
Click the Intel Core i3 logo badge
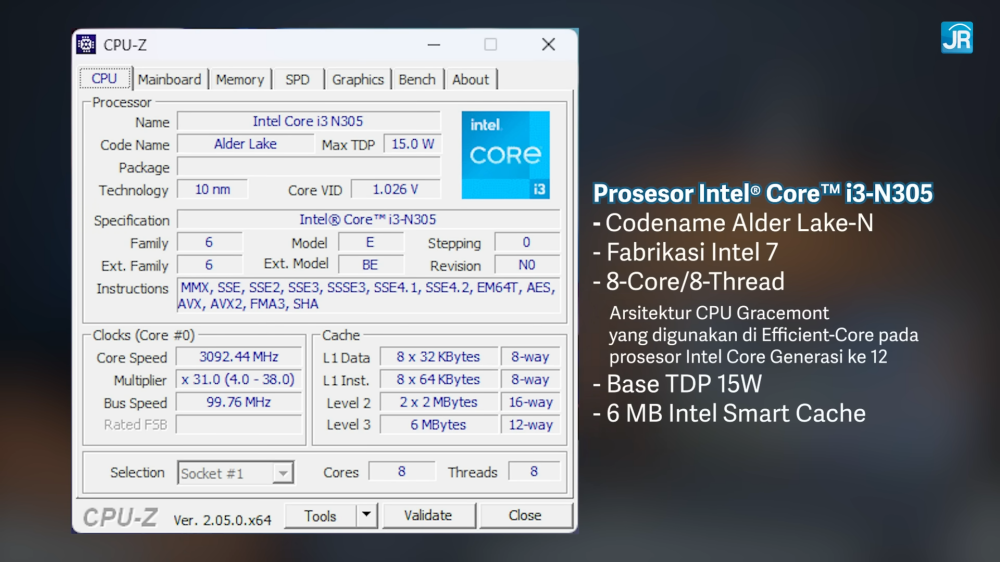[x=506, y=155]
